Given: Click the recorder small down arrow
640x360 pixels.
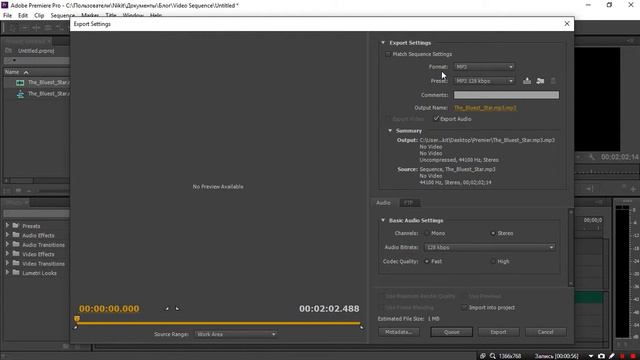Looking at the screenshot, I should (591, 356).
